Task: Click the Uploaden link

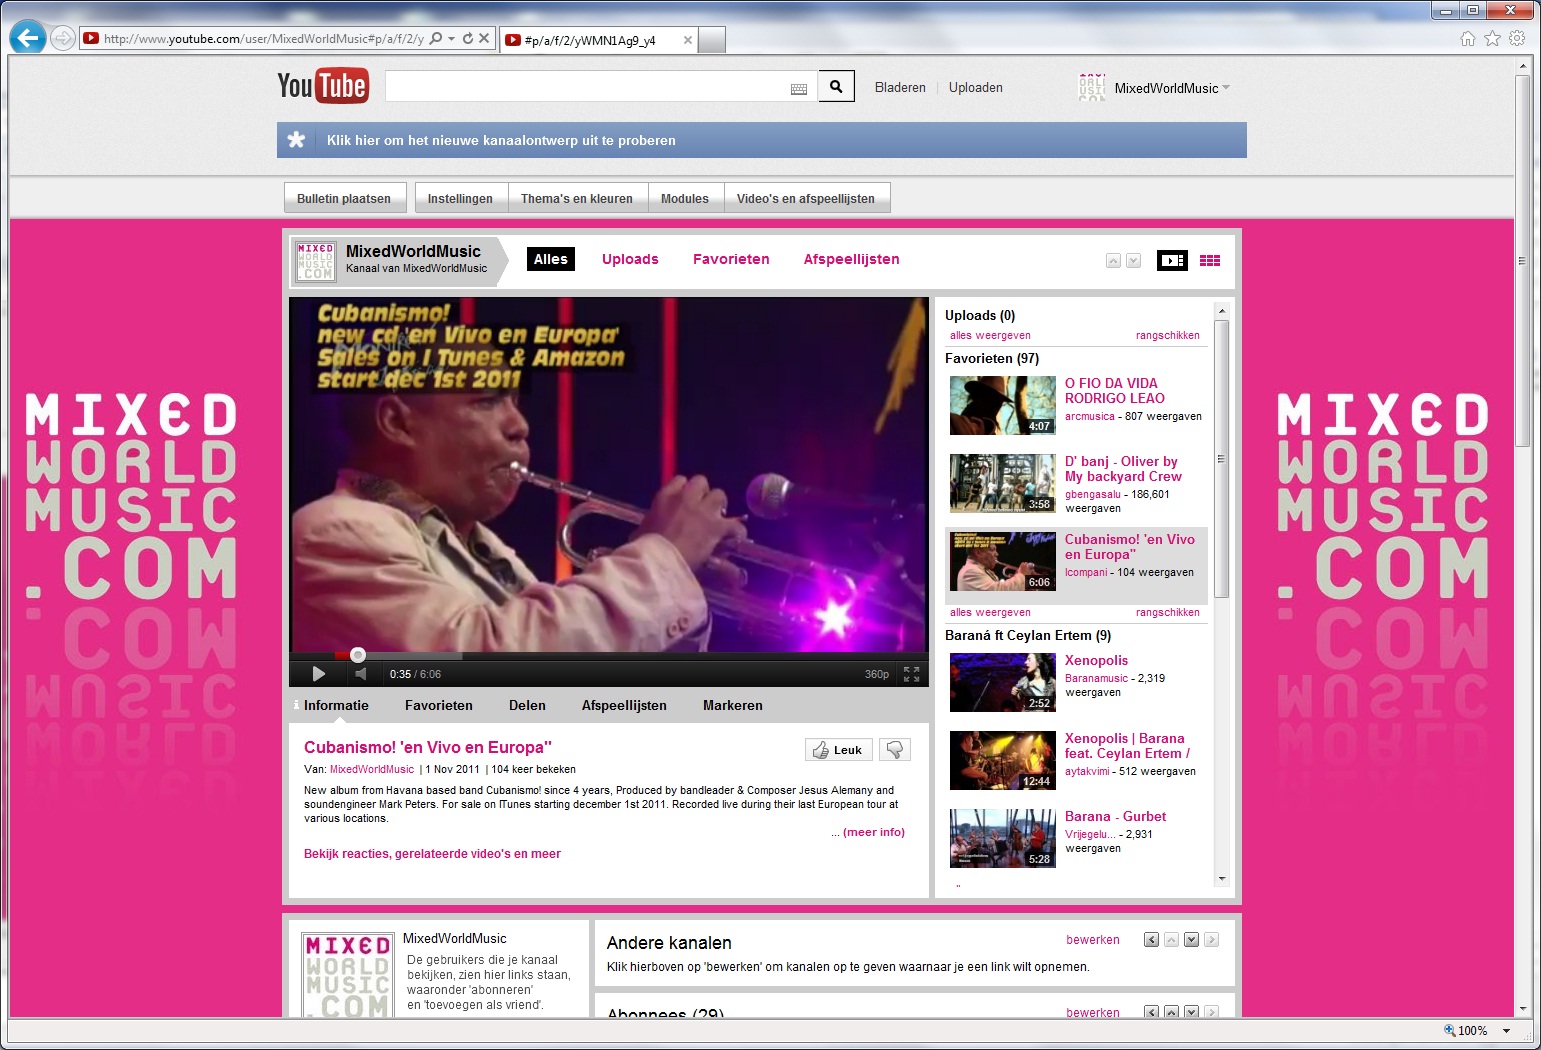Action: pos(975,88)
